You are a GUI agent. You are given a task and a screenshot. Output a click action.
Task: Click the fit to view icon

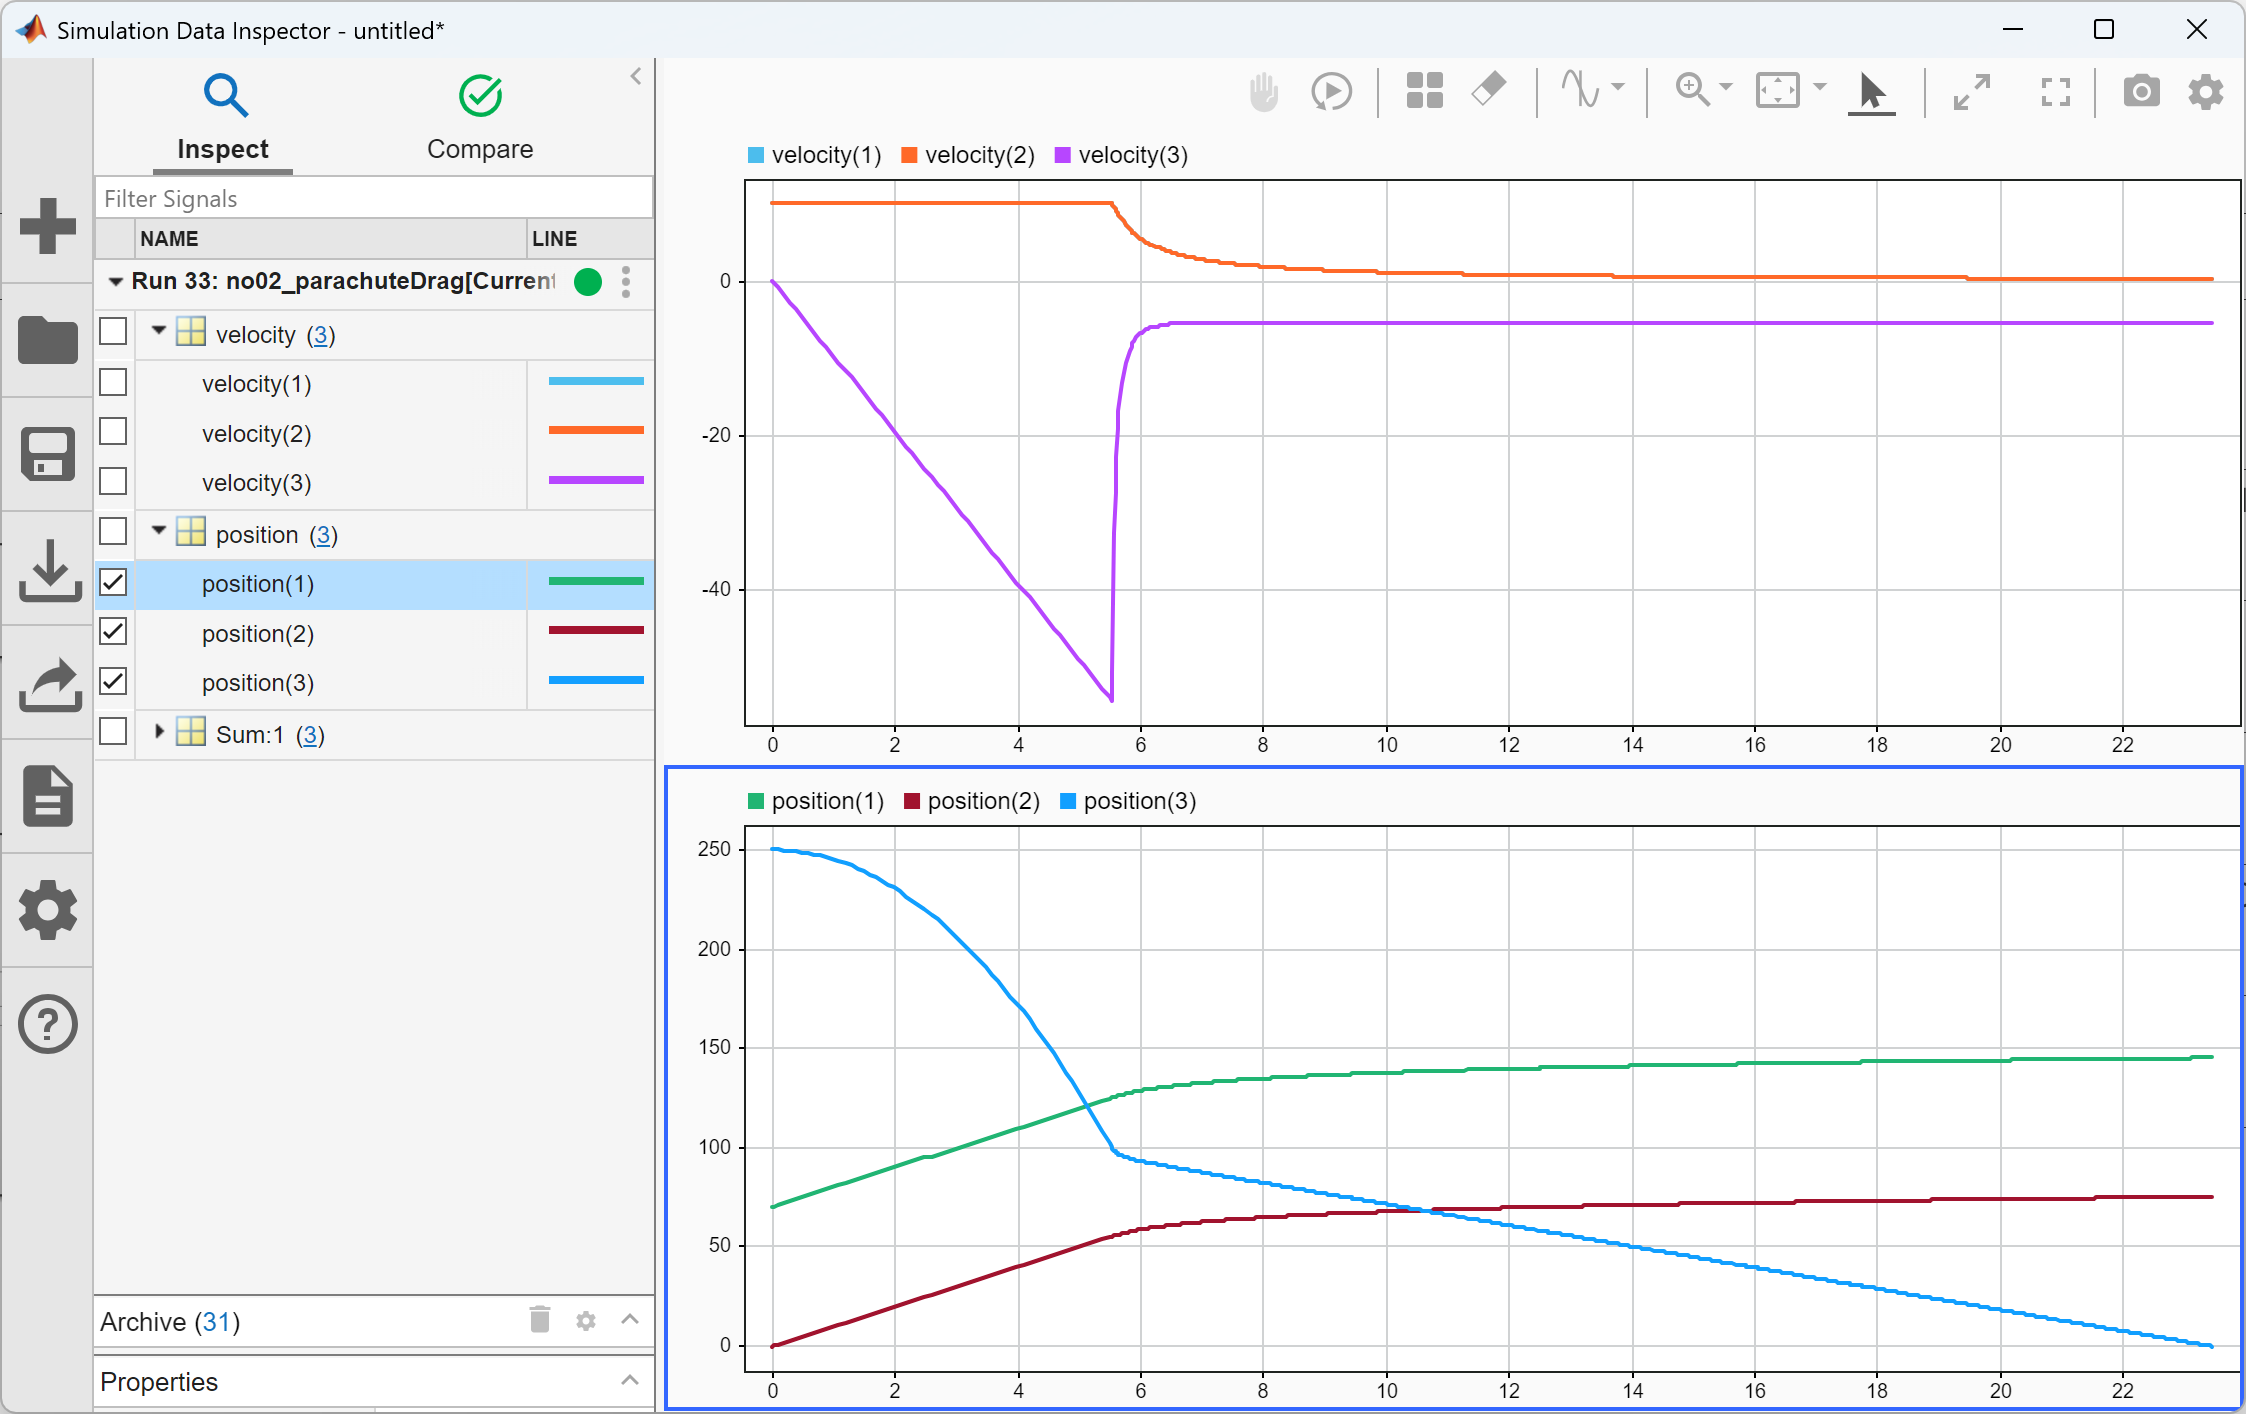pyautogui.click(x=1778, y=91)
